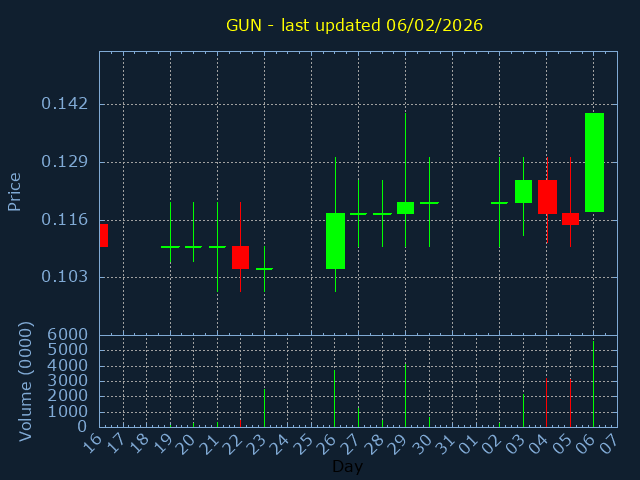Select the red candlestick on day 22
This screenshot has width=640, height=480.
click(x=240, y=257)
